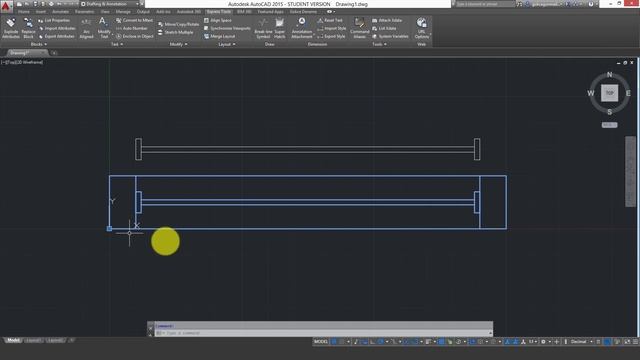640x360 pixels.
Task: Expand the Modify panel dropdown
Action: click(178, 44)
